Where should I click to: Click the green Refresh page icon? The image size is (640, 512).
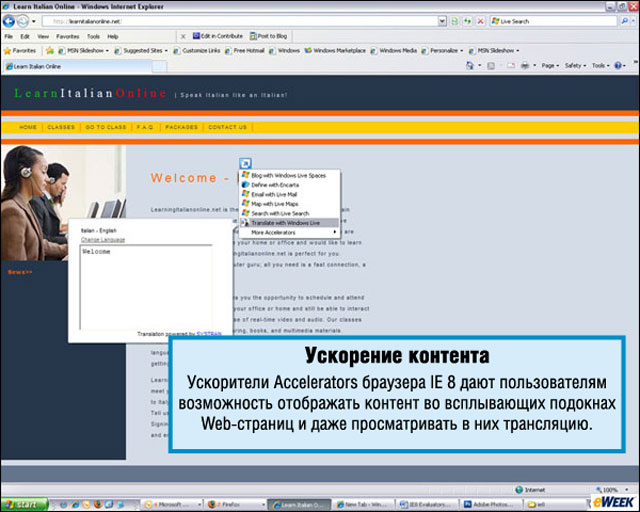467,21
